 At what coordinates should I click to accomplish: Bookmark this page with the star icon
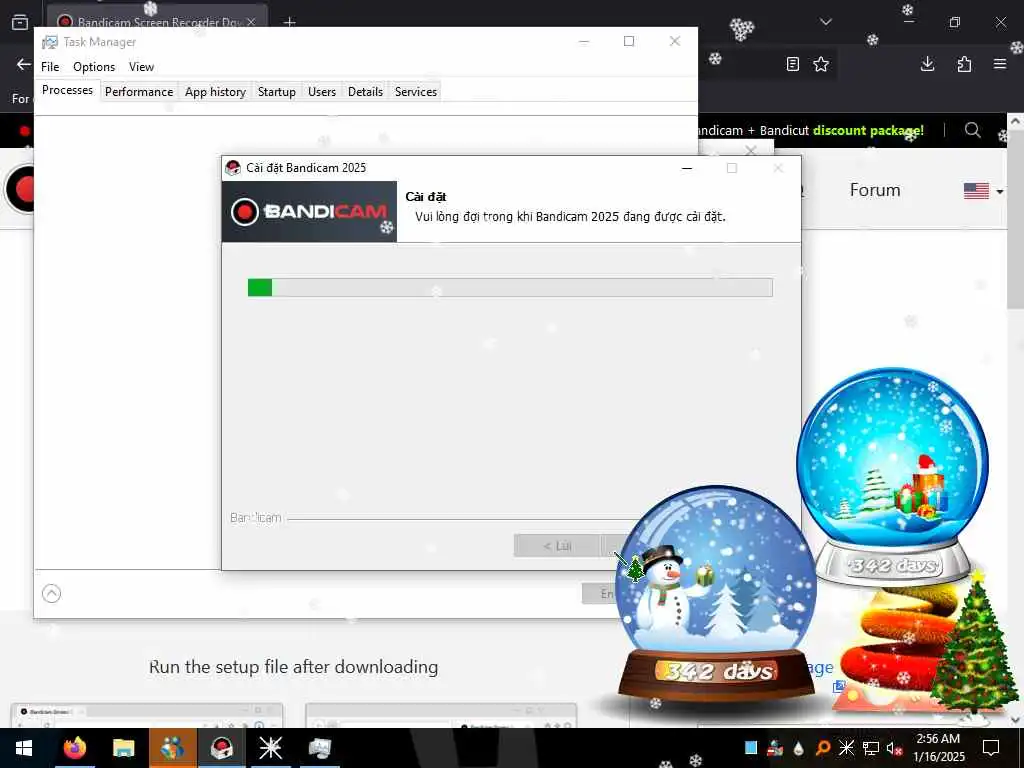[821, 64]
